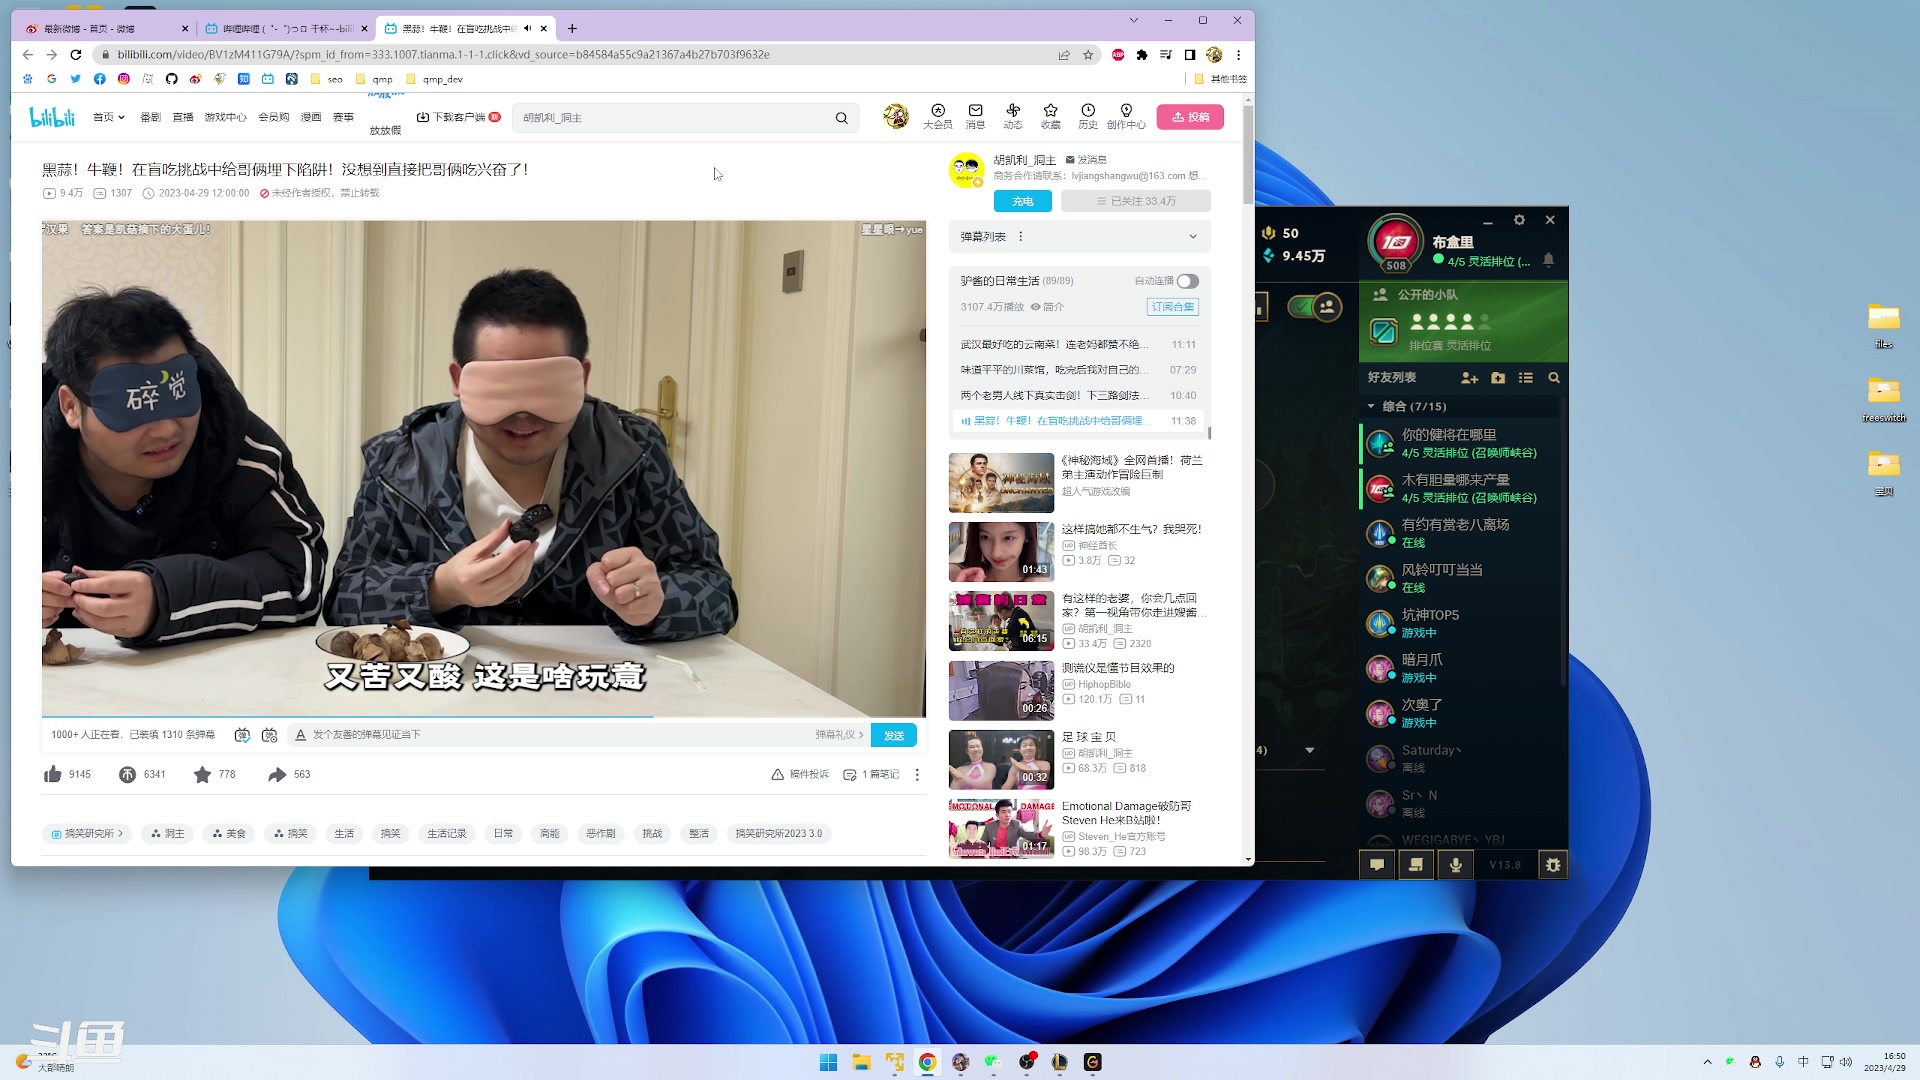
Task: Add friend in the League client friends list
Action: tap(1469, 378)
